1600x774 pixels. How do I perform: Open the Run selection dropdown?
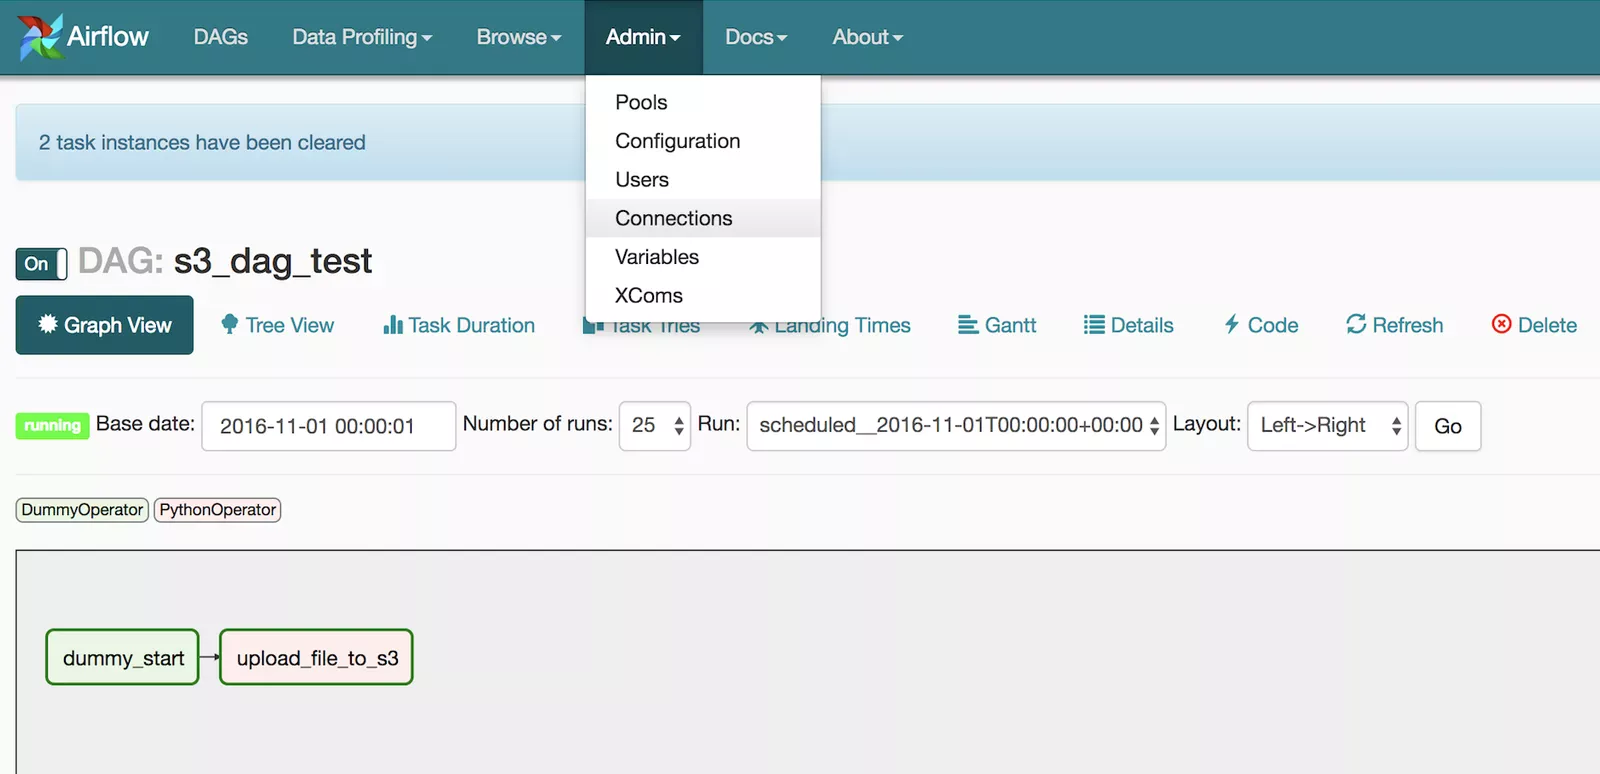tap(956, 426)
